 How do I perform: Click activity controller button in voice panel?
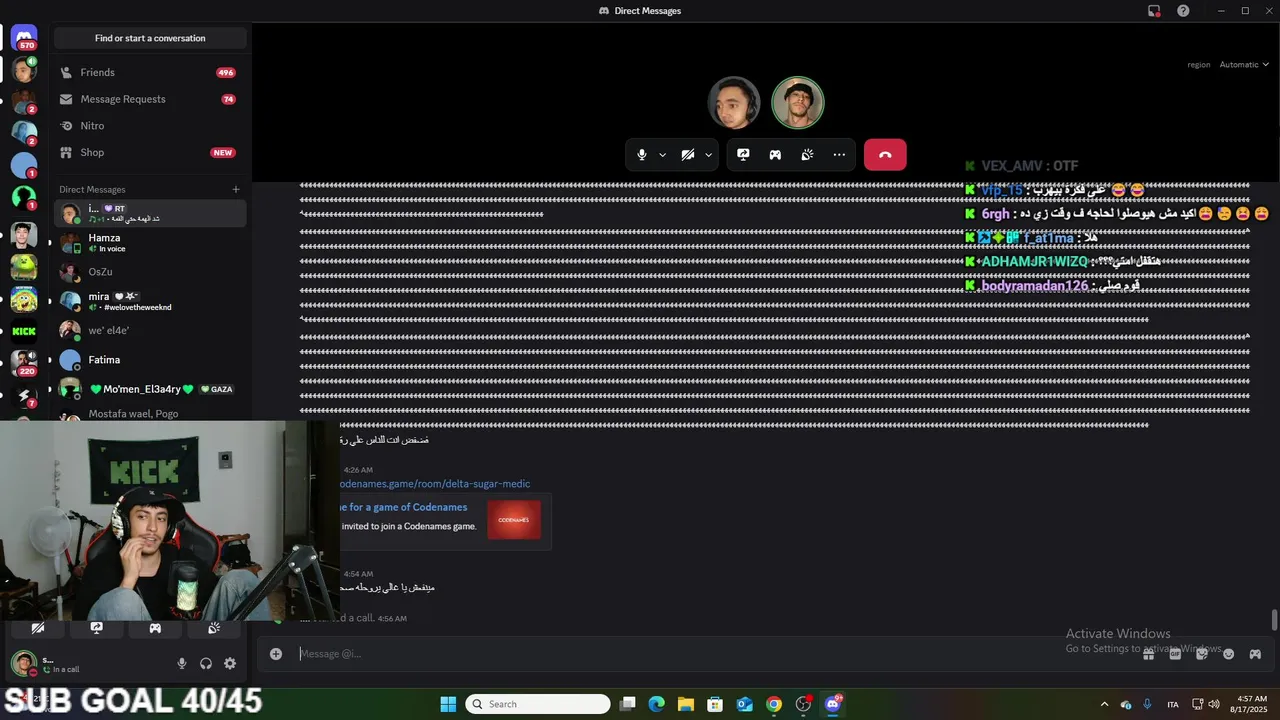155,628
